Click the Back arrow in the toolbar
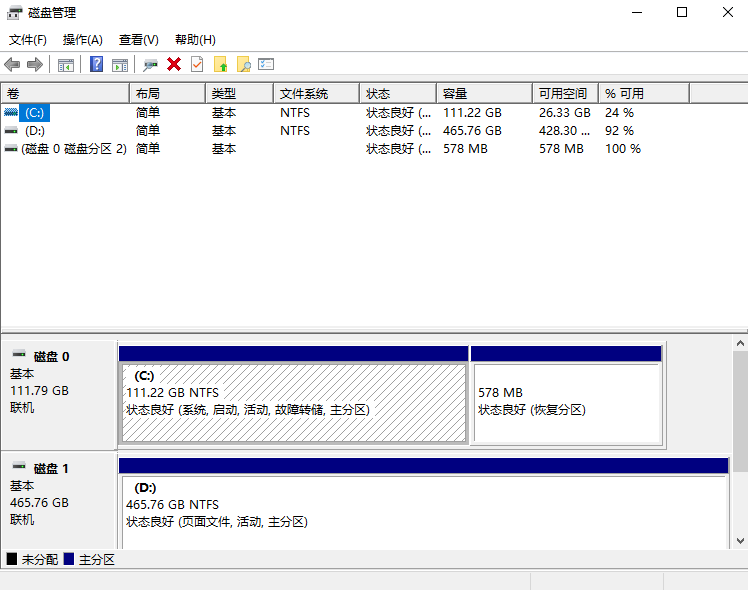Image resolution: width=748 pixels, height=590 pixels. click(x=12, y=65)
